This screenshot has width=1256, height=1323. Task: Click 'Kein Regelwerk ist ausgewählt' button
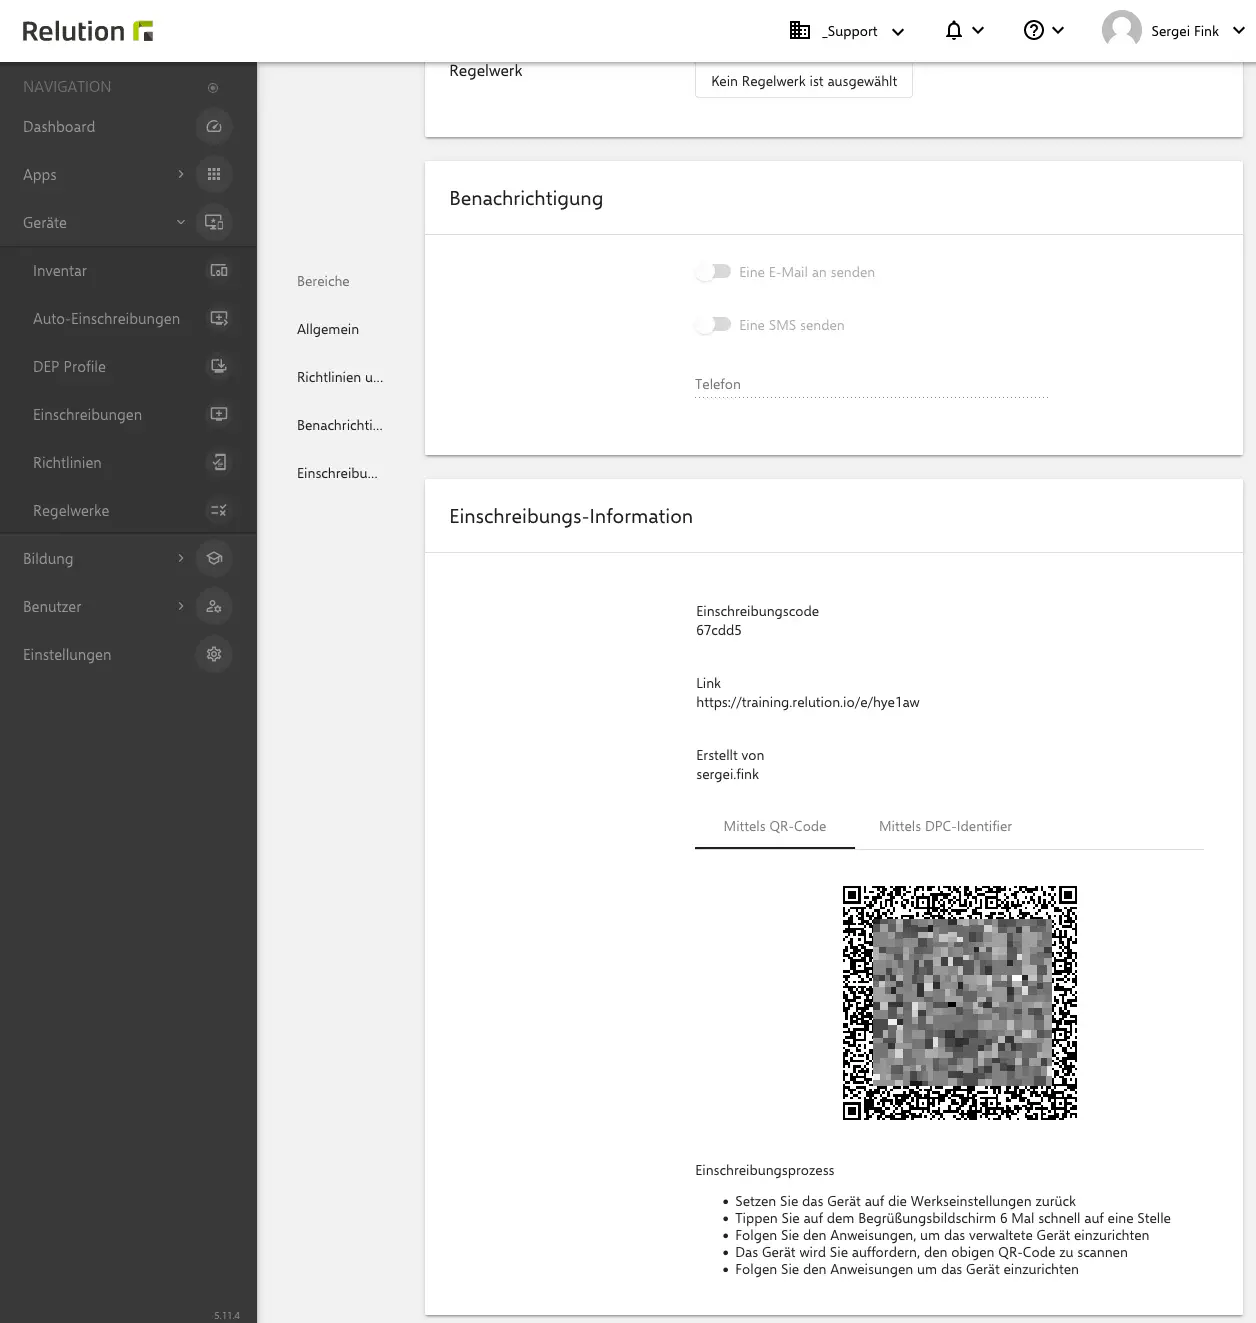[x=804, y=81]
